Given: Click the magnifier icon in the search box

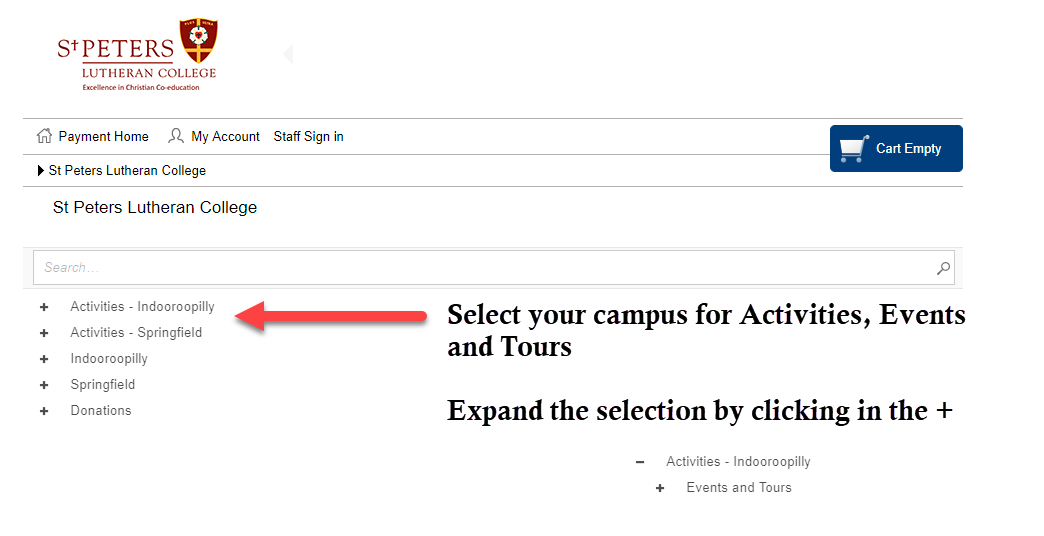Looking at the screenshot, I should [943, 268].
